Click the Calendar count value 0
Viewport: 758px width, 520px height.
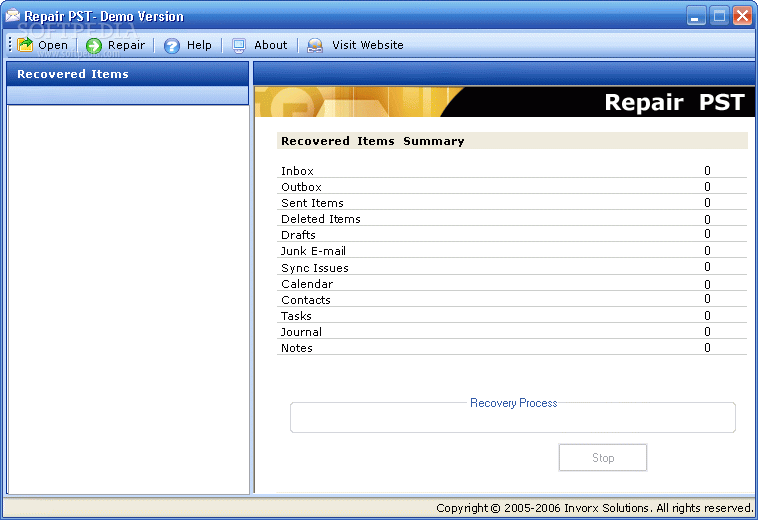tap(707, 284)
